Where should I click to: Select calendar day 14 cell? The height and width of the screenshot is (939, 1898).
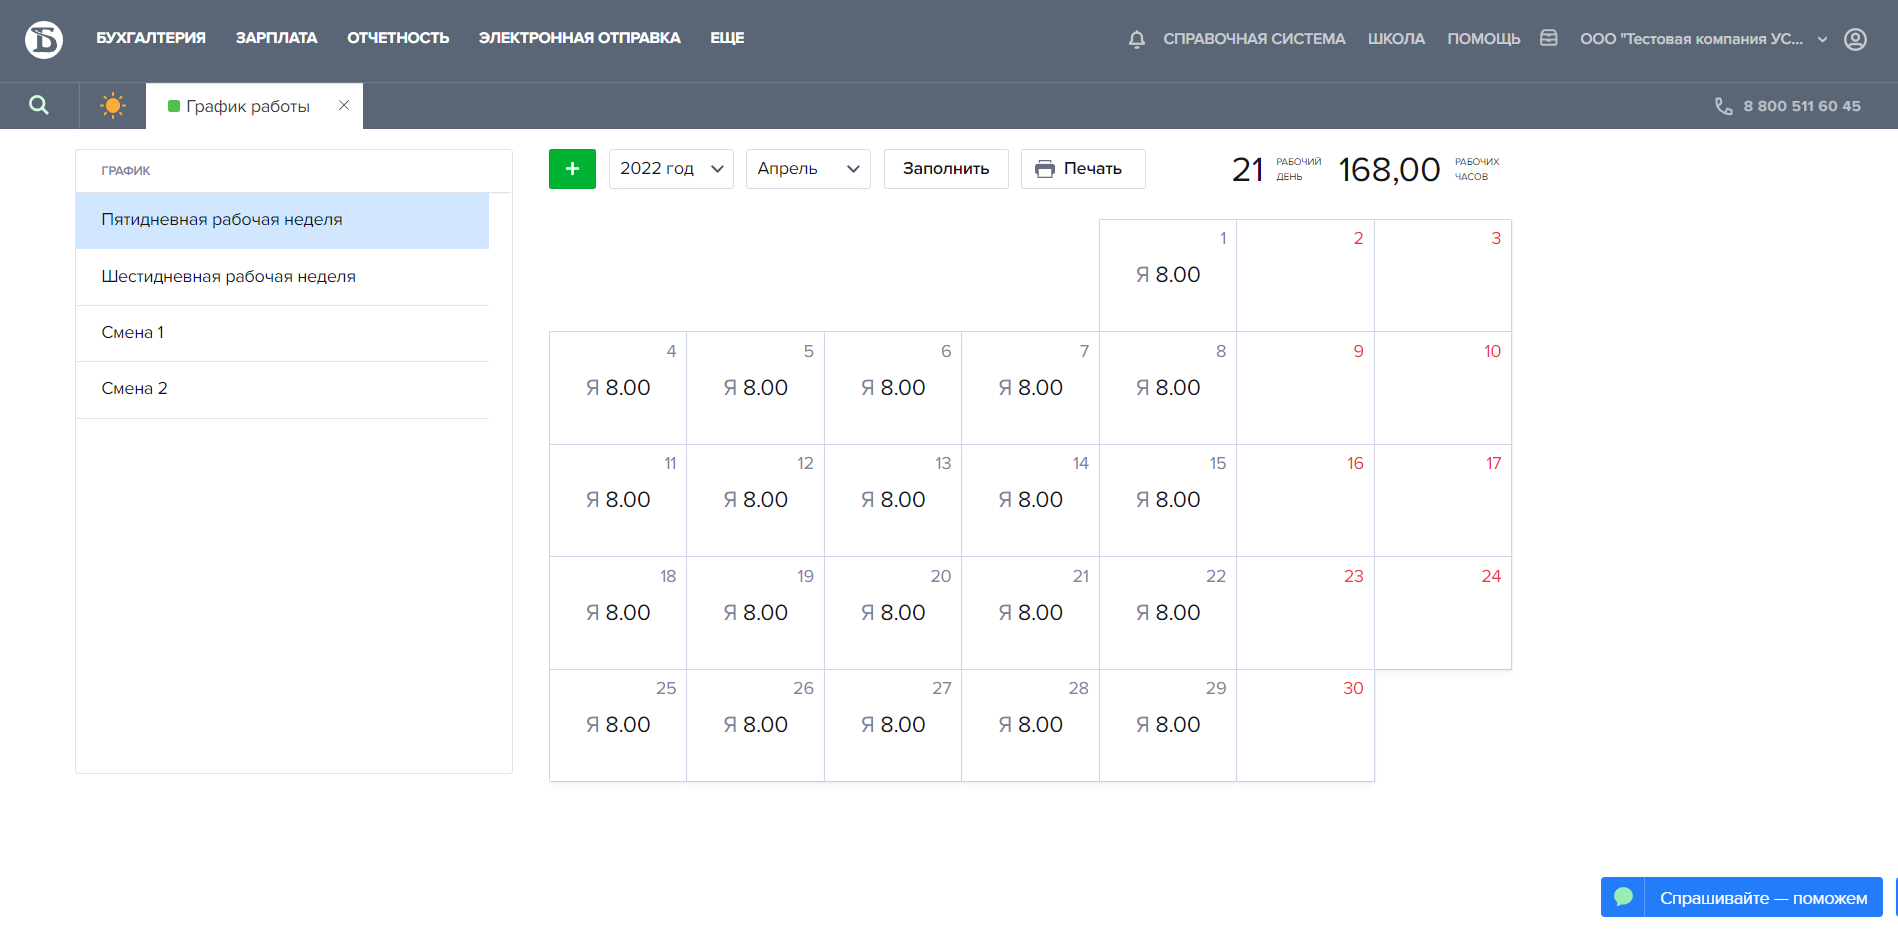coord(1030,501)
